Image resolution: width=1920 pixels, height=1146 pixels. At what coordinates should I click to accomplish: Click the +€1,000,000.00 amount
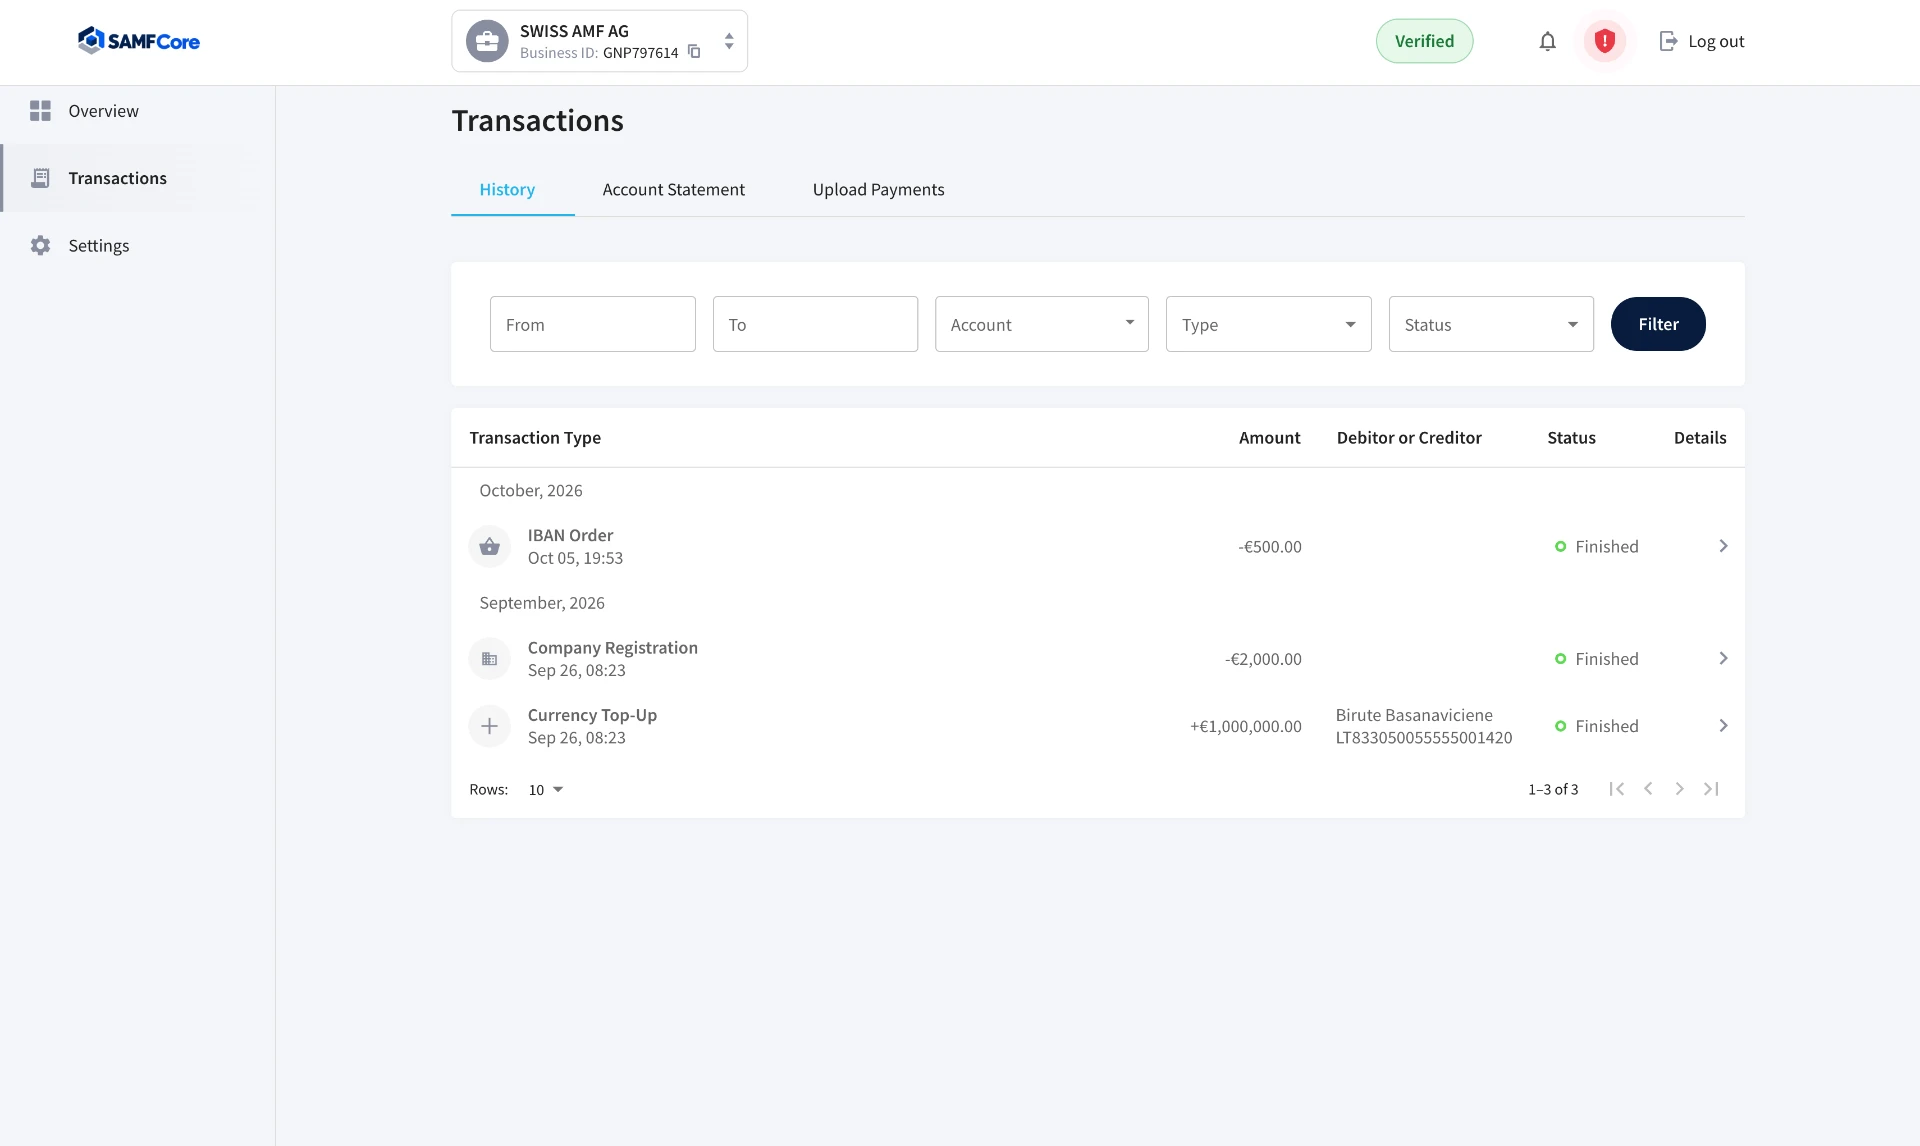click(1246, 726)
